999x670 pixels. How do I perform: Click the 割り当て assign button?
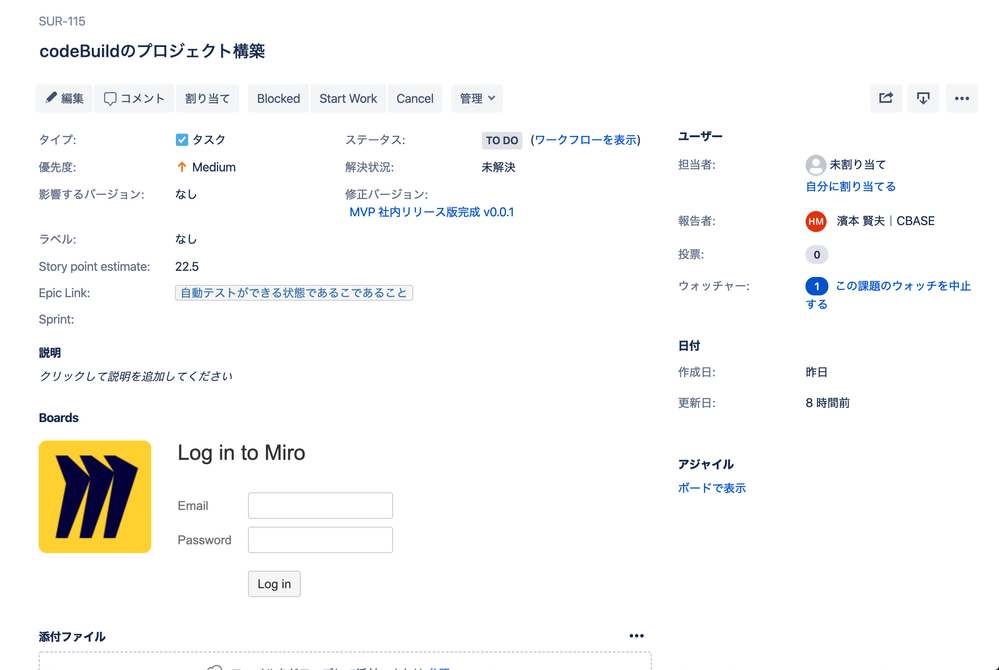tap(207, 99)
